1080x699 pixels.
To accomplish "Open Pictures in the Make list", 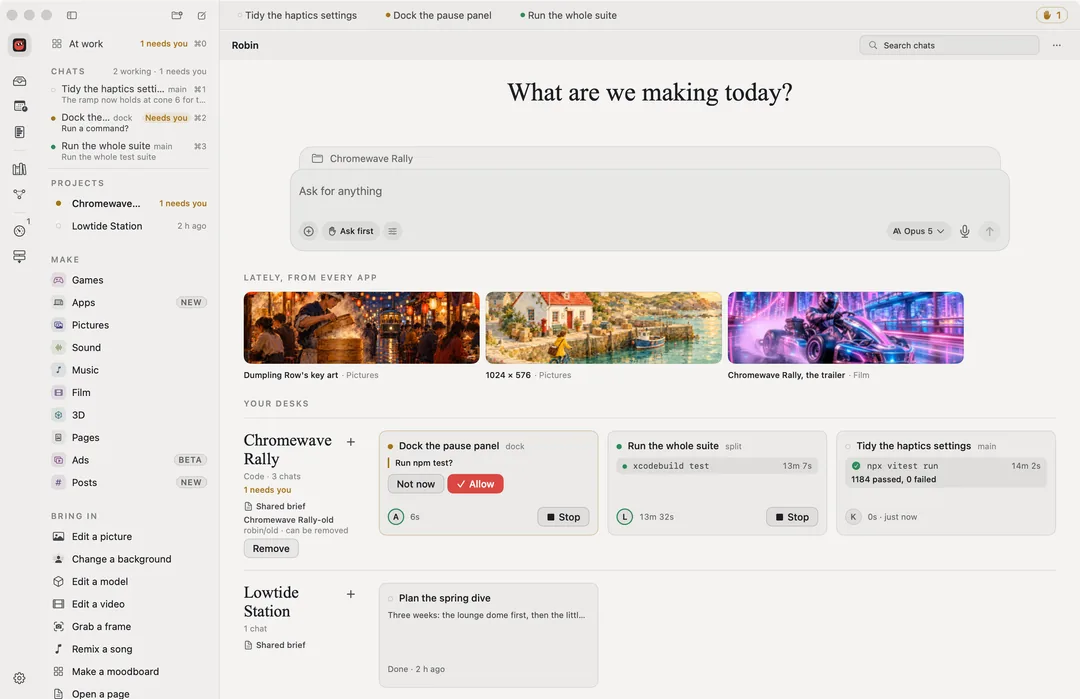I will click(129, 325).
